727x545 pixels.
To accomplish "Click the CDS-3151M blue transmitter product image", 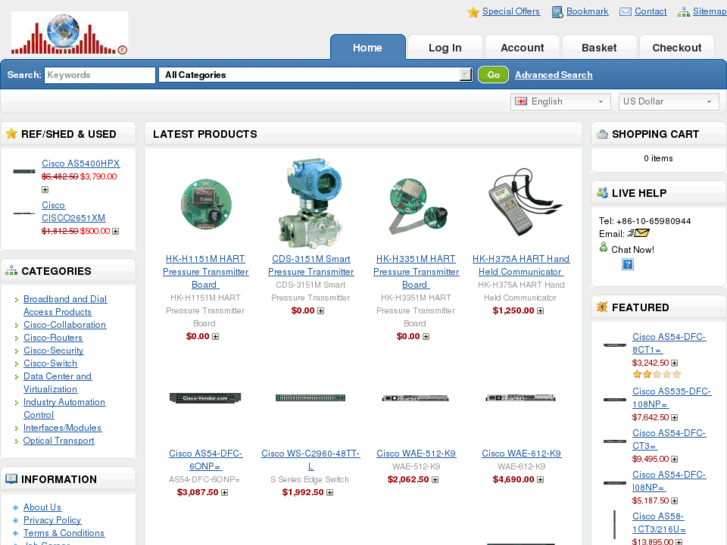I will click(x=311, y=203).
